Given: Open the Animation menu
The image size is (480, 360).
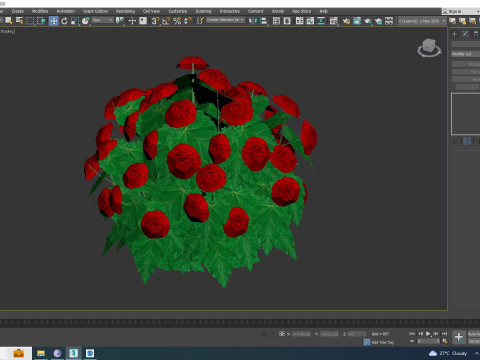Looking at the screenshot, I should tap(66, 11).
